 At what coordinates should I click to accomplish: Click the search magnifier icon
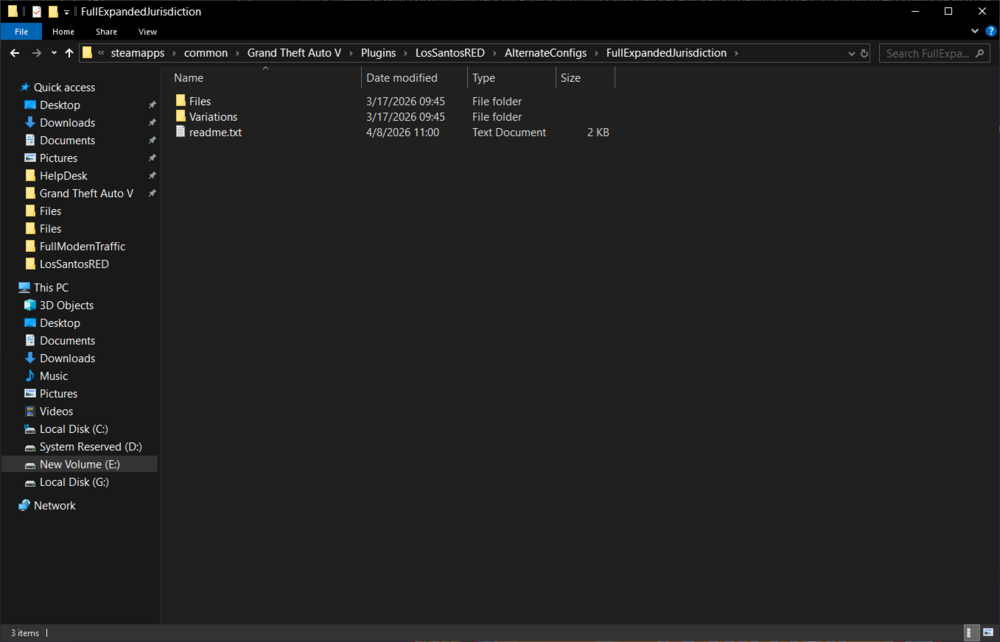980,54
